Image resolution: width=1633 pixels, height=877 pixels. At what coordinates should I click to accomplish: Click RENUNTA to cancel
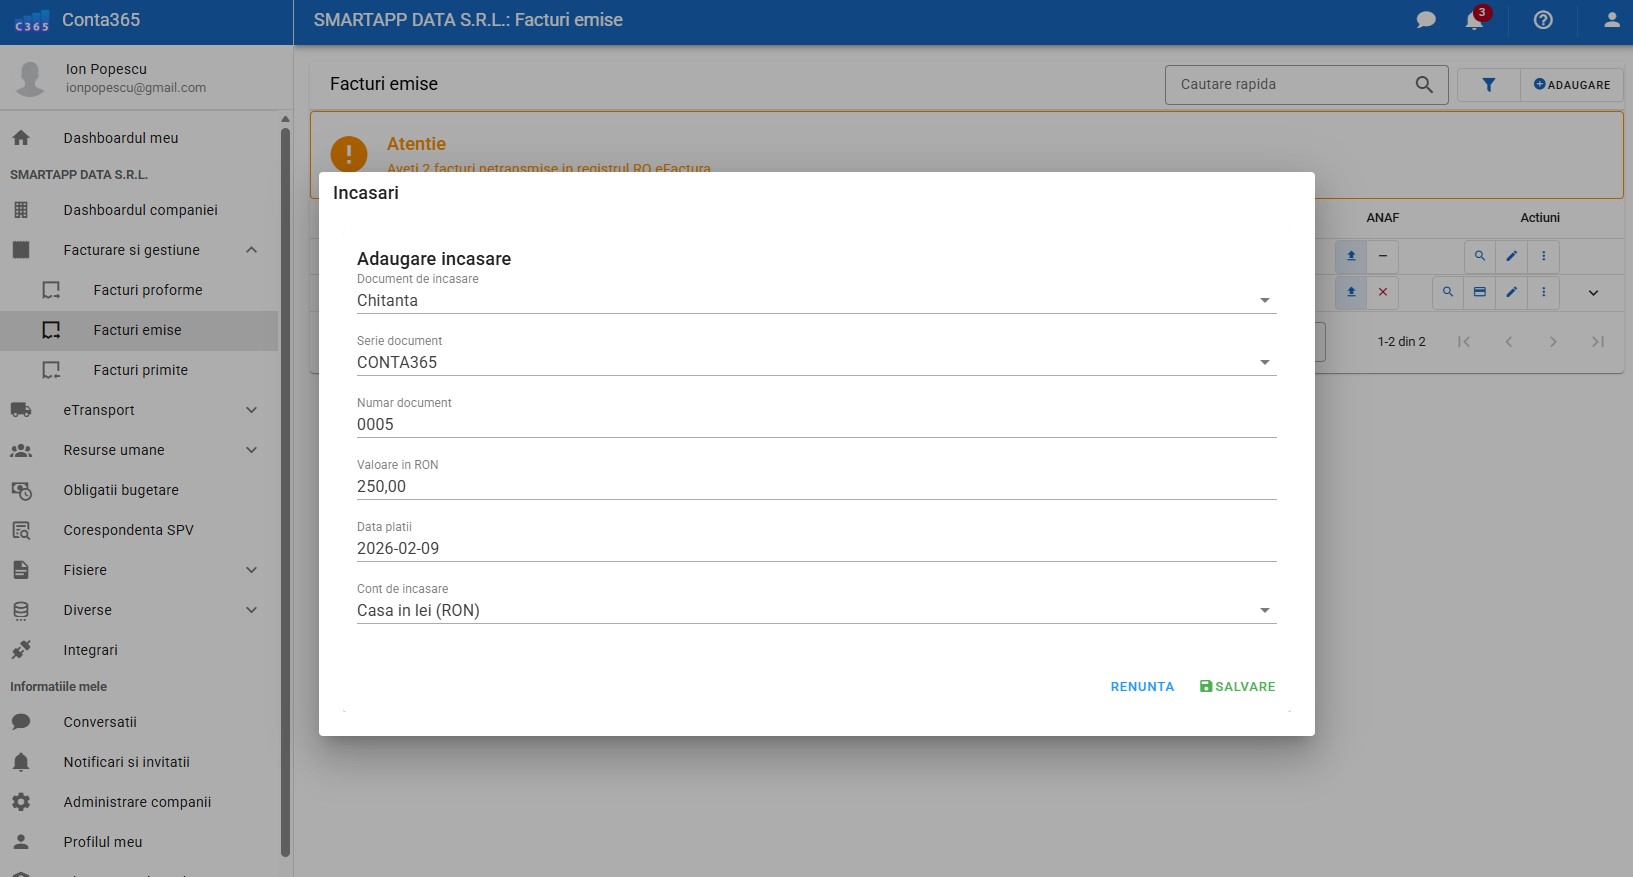[1142, 687]
